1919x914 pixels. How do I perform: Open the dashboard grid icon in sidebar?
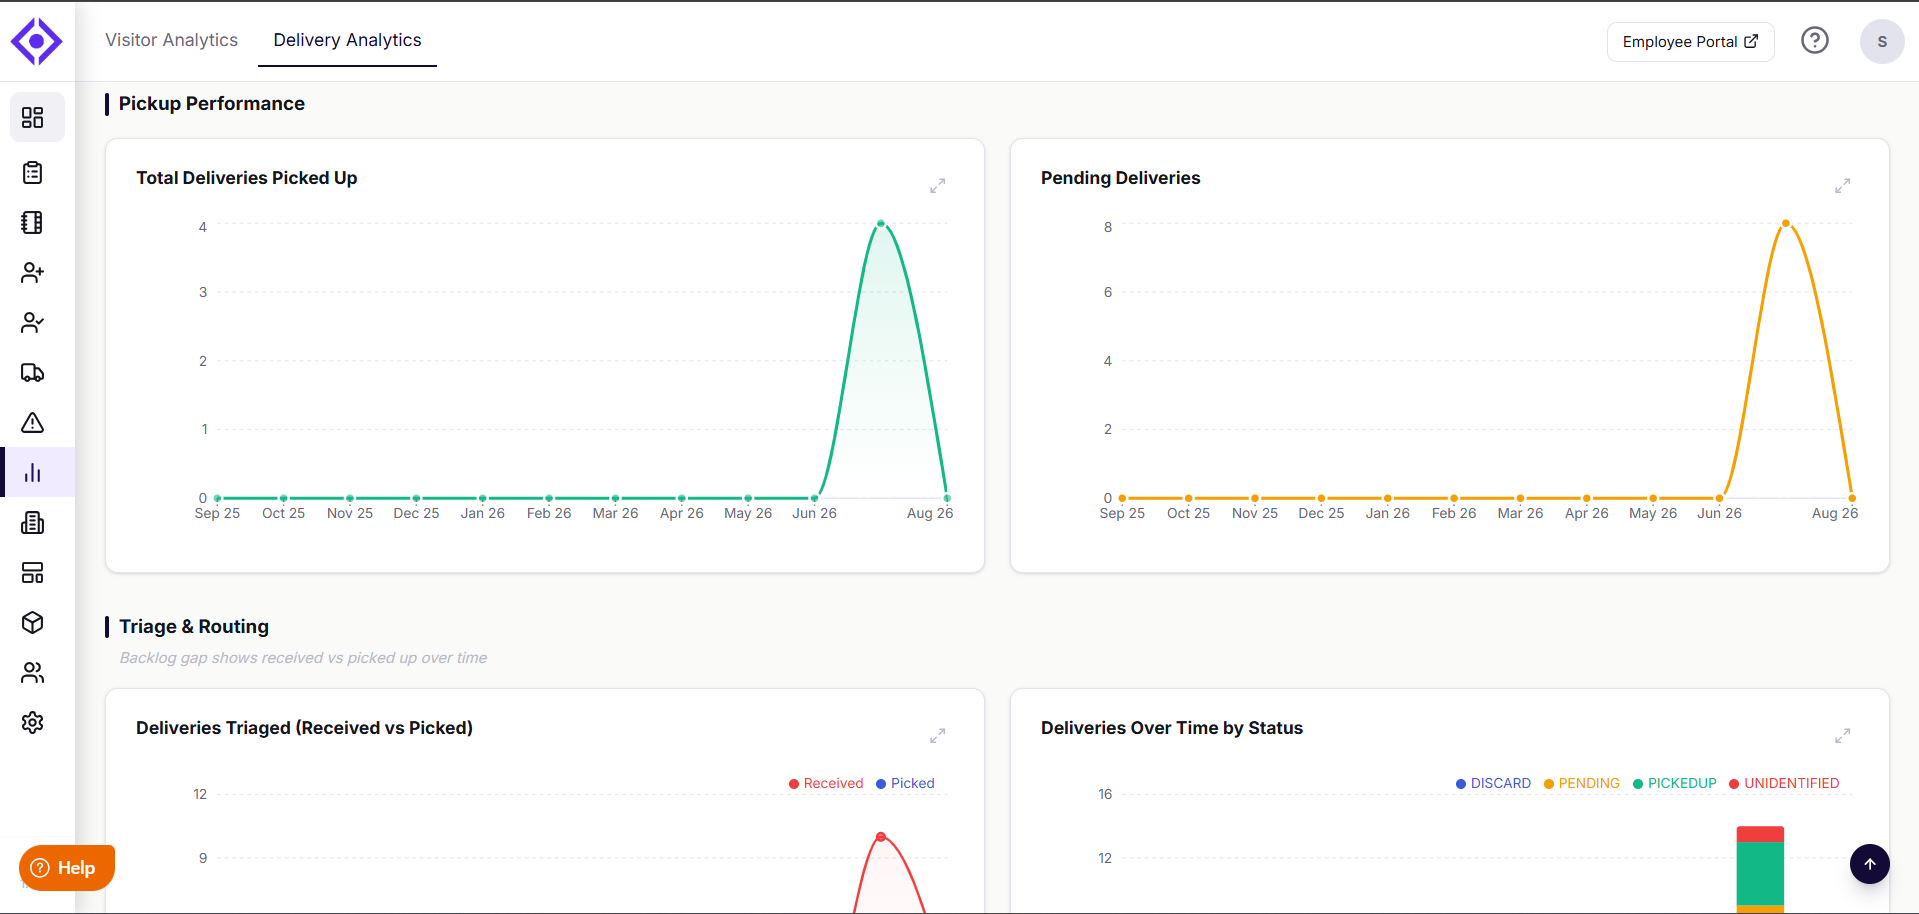tap(33, 118)
